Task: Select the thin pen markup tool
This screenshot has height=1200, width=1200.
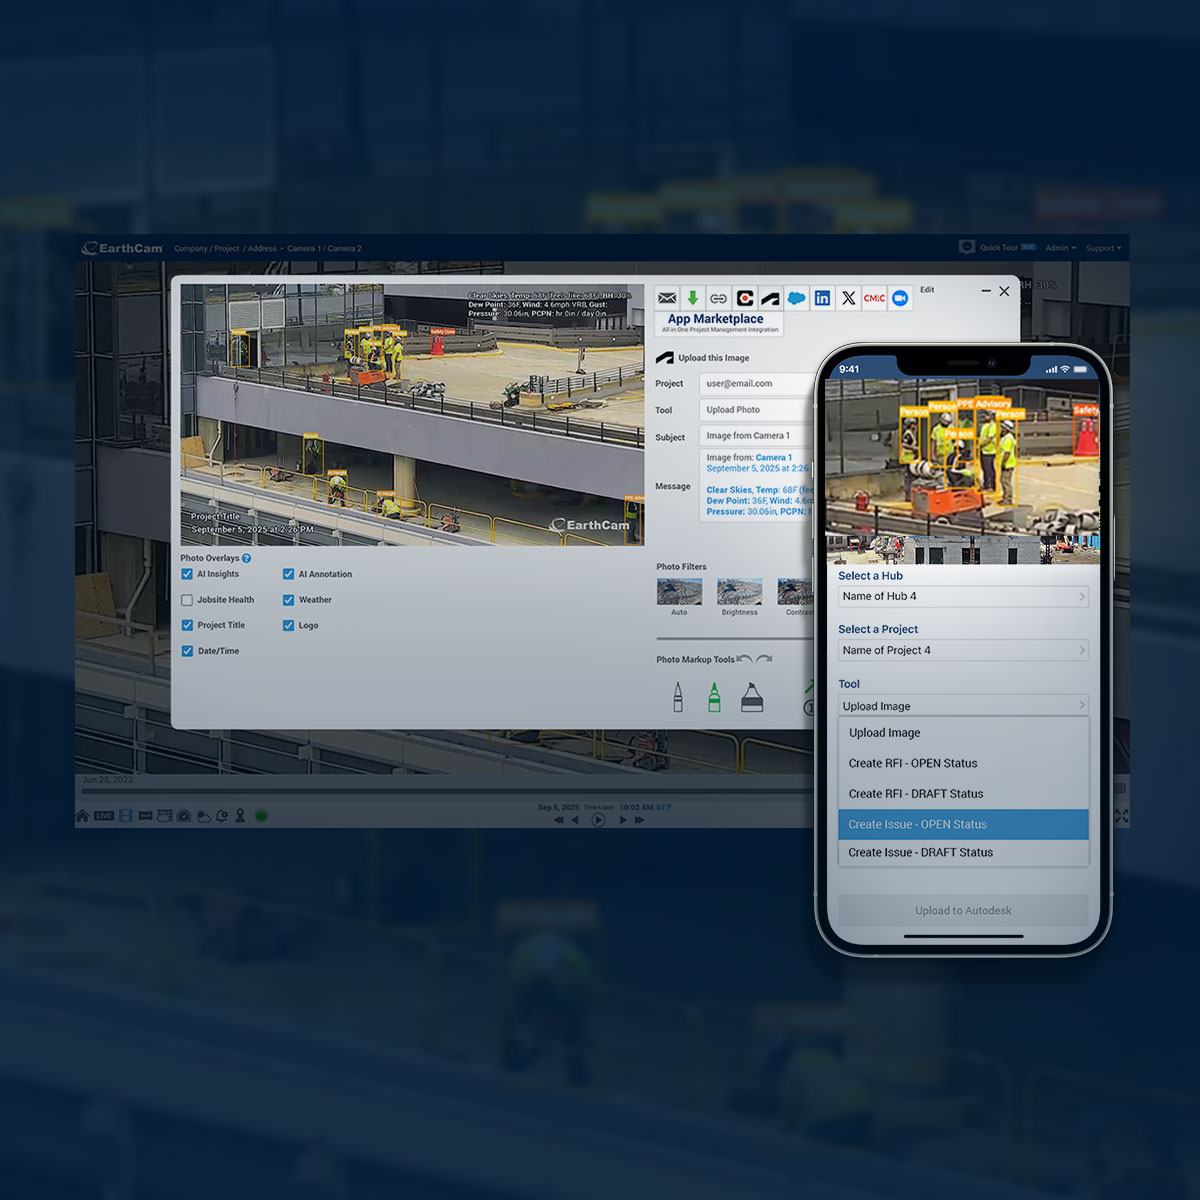Action: click(x=678, y=697)
